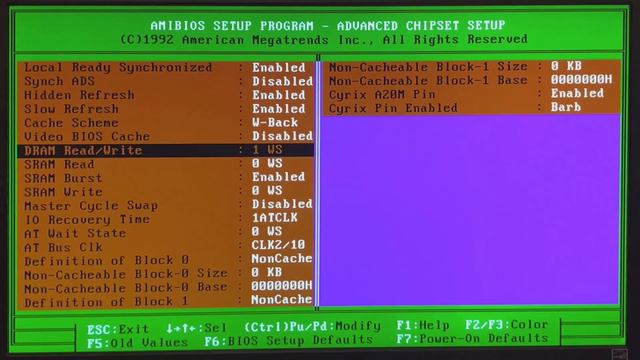This screenshot has height=360, width=640.
Task: Click the F5:Old Values hint
Action: tap(138, 343)
